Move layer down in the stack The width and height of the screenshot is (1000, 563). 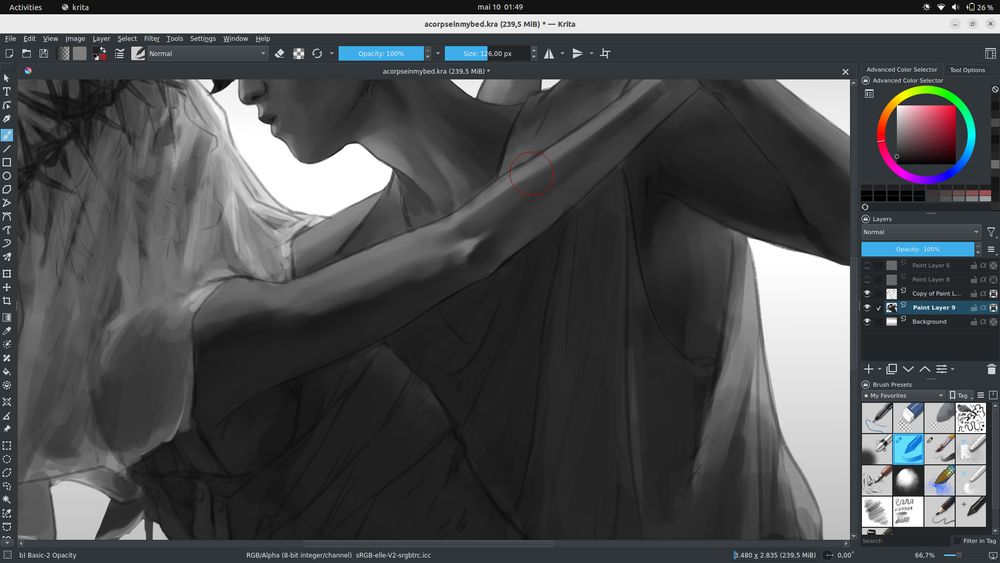point(908,369)
